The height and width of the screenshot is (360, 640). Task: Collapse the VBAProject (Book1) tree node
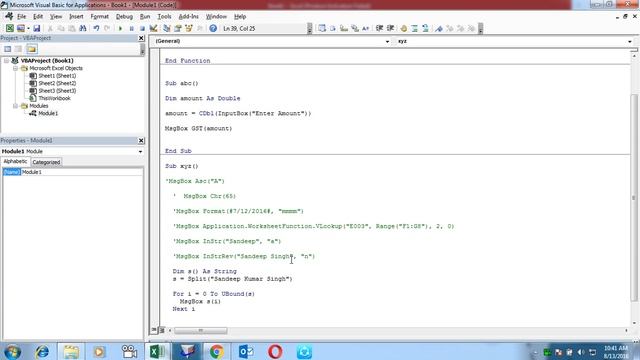click(x=6, y=60)
